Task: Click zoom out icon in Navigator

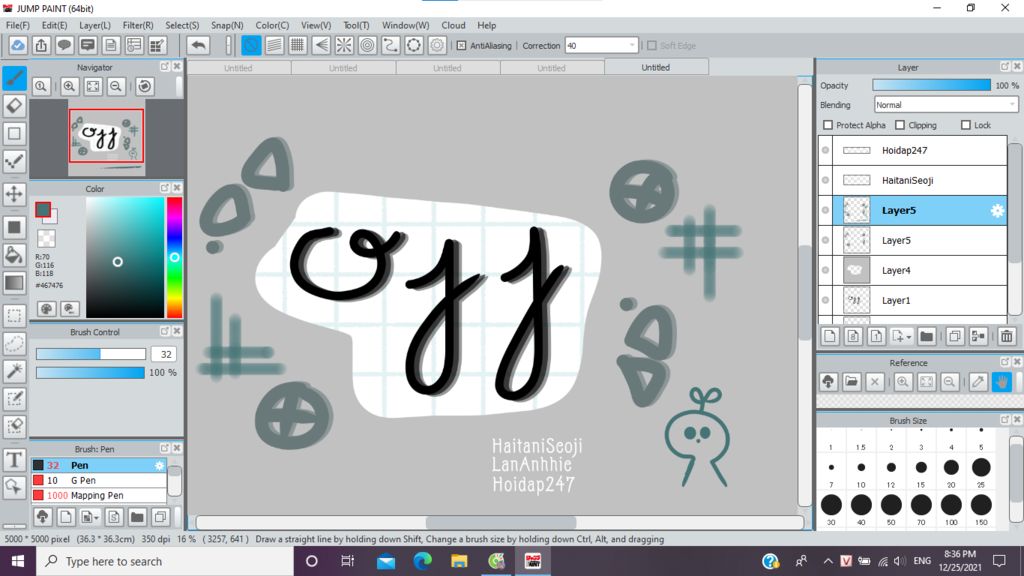Action: (x=116, y=86)
